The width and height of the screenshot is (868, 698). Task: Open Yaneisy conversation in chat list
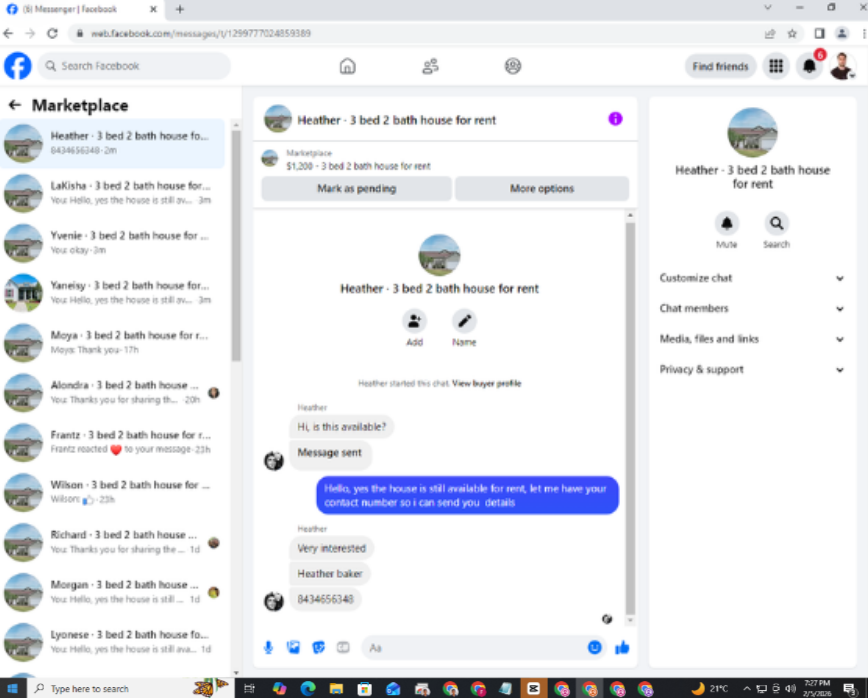[x=113, y=292]
